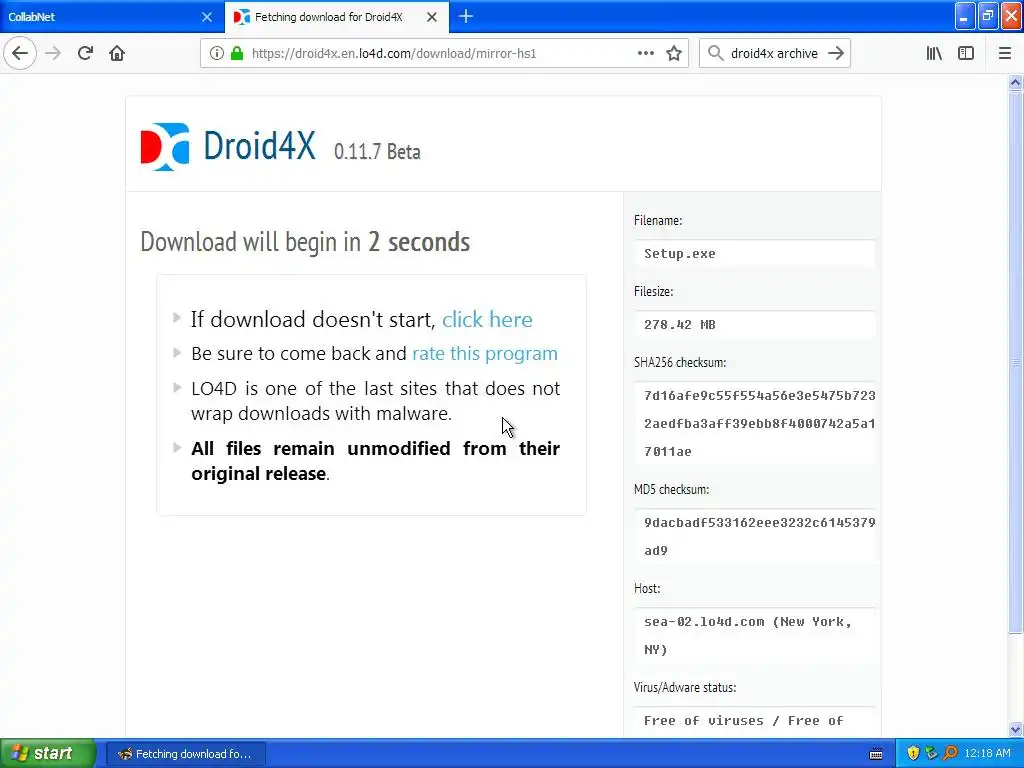Bookmark this page with the star icon

point(674,53)
